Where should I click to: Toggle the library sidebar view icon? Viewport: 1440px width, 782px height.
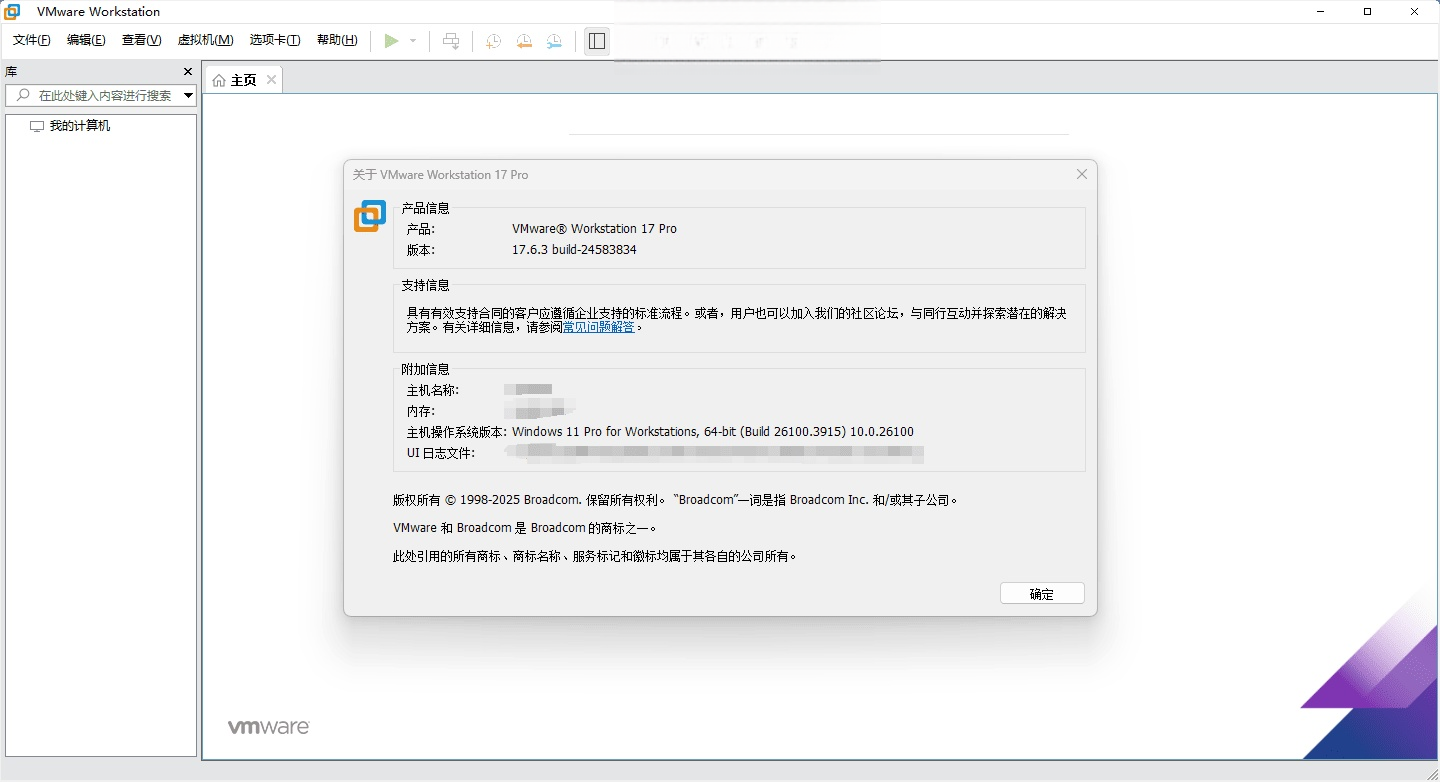click(x=597, y=41)
